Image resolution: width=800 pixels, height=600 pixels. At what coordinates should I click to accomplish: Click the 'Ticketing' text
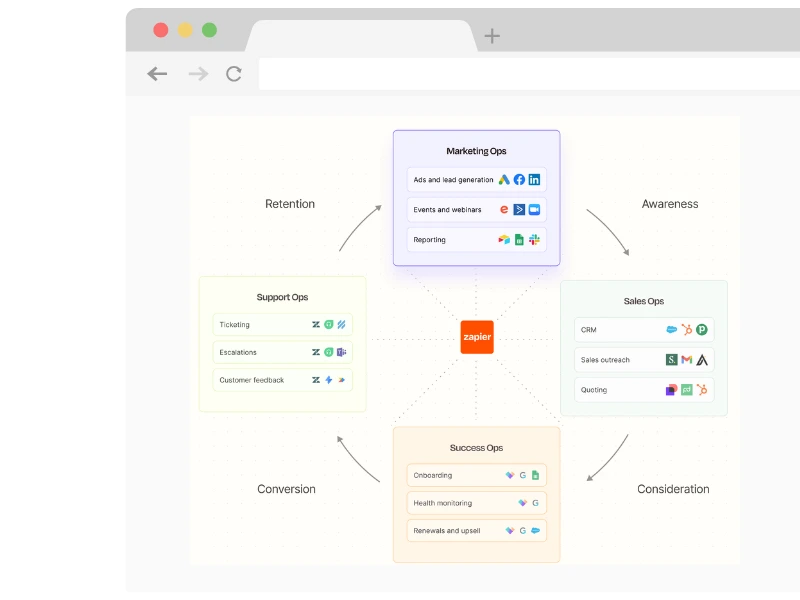tap(234, 324)
